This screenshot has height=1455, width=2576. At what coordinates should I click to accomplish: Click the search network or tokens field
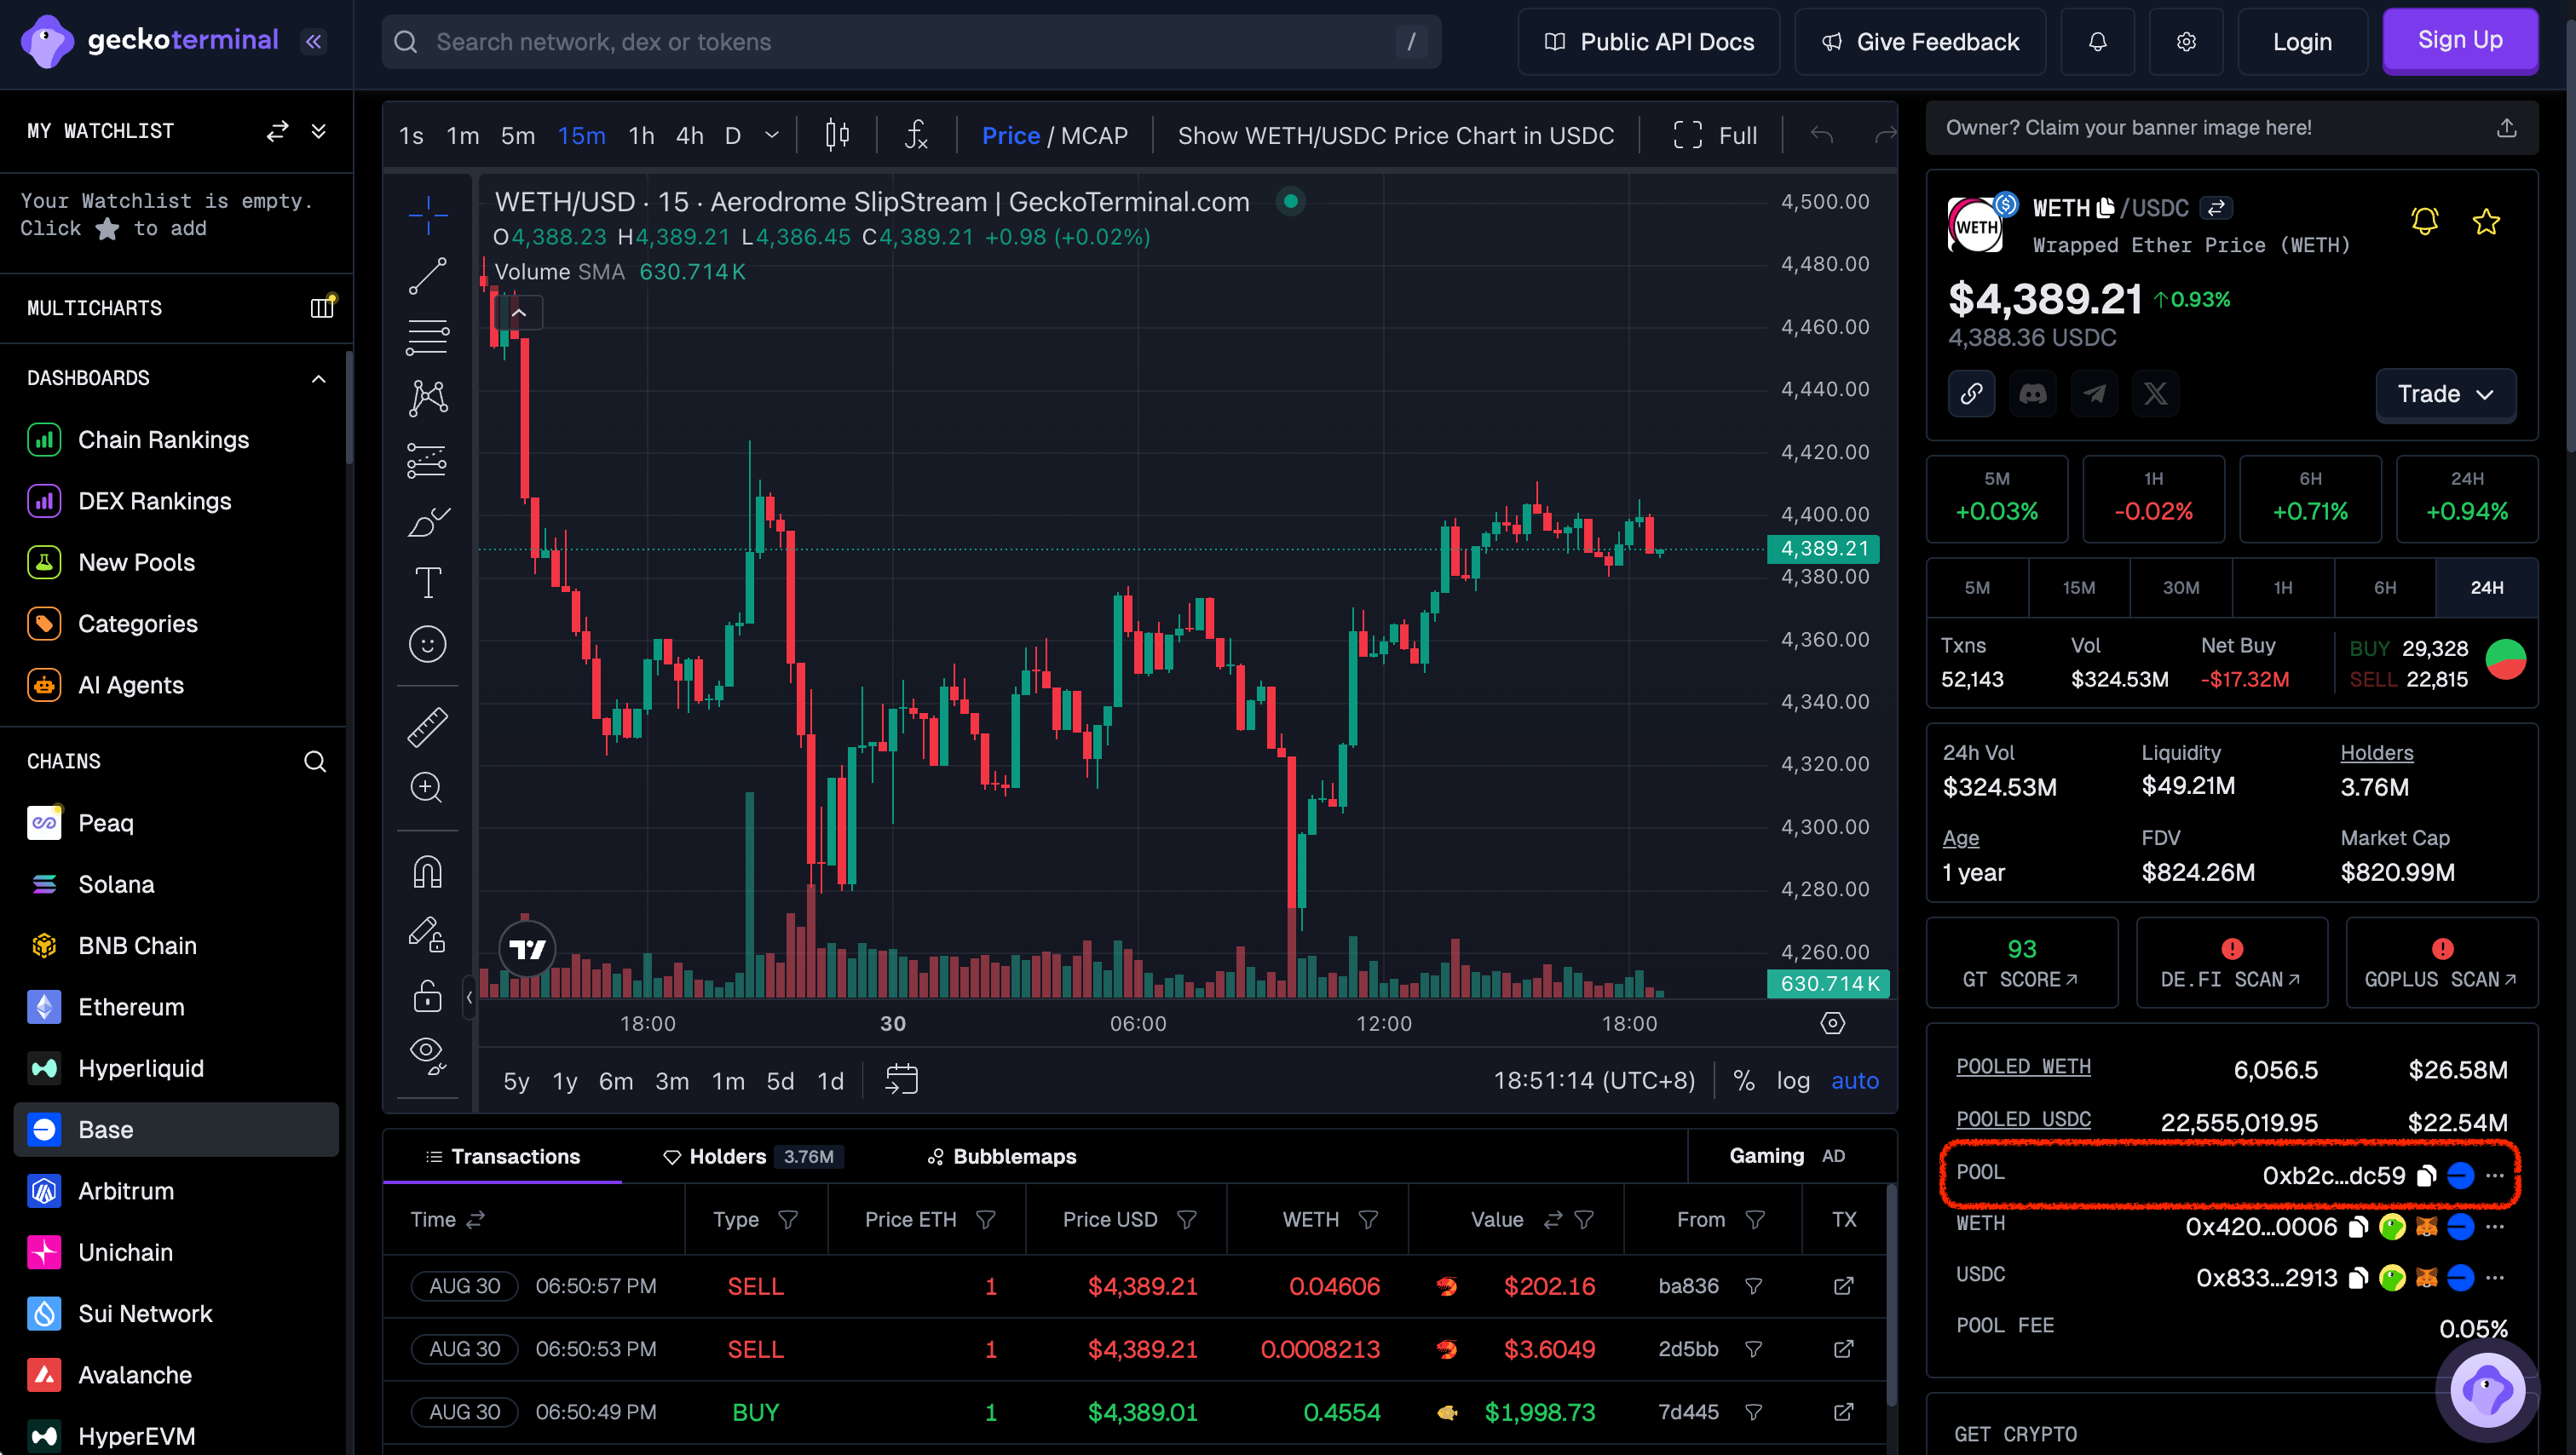pyautogui.click(x=910, y=42)
